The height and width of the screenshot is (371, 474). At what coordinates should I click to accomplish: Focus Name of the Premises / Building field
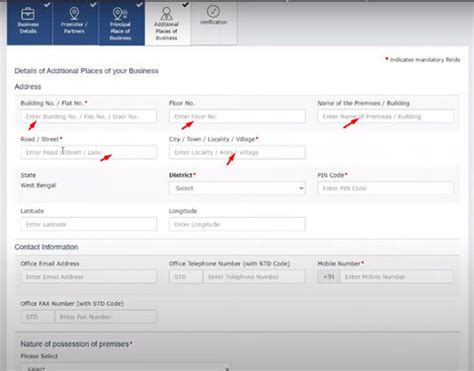(x=386, y=117)
